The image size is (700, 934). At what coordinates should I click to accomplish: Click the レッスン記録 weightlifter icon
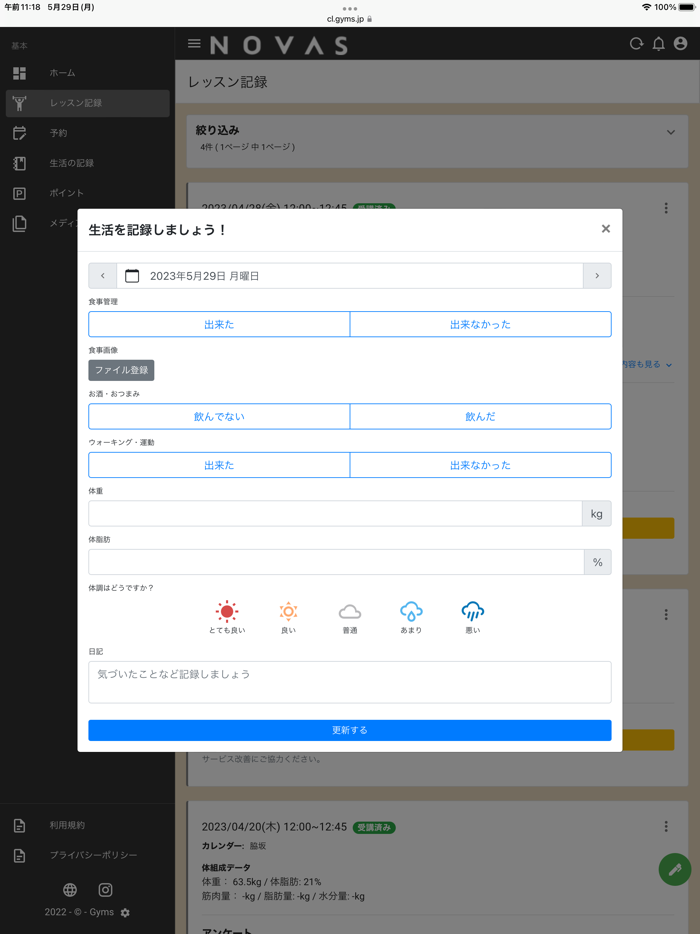[20, 103]
